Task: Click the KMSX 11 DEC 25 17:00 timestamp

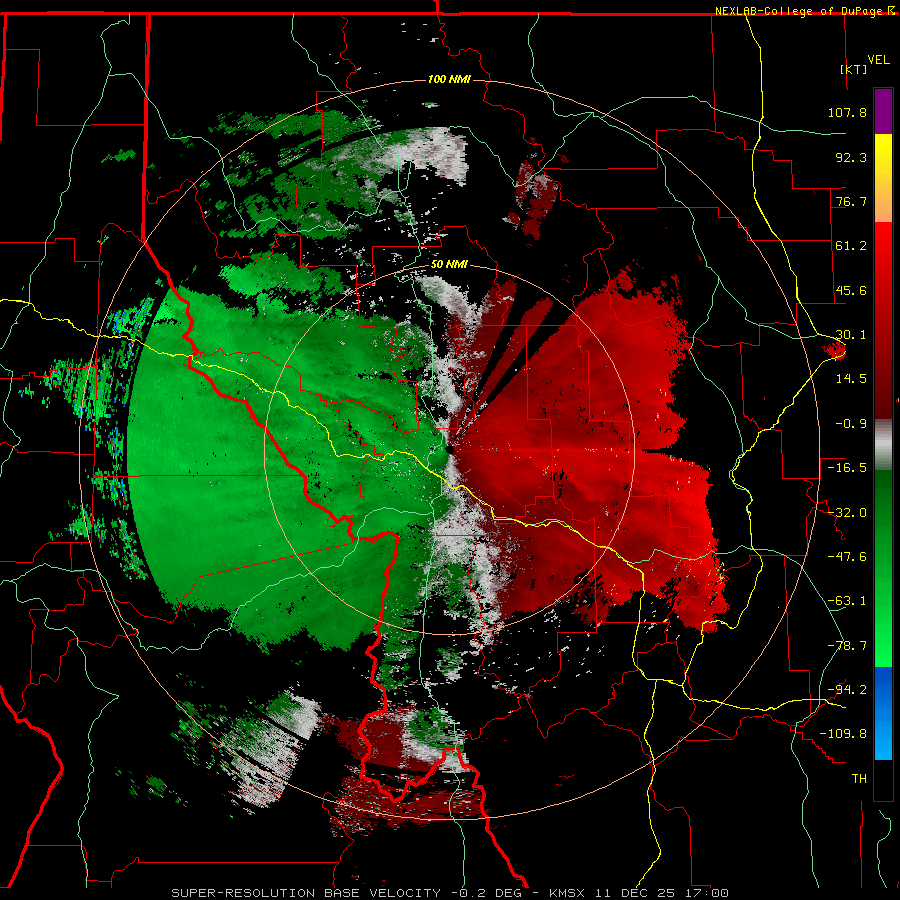Action: pos(639,893)
